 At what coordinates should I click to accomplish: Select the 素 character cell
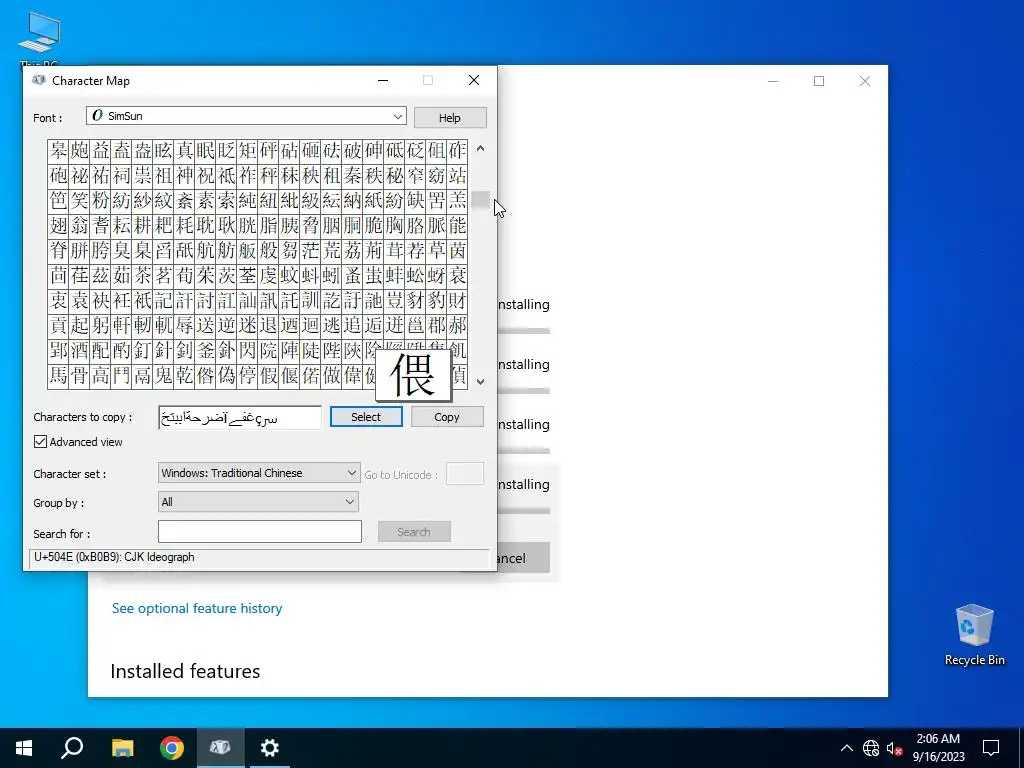tap(205, 200)
